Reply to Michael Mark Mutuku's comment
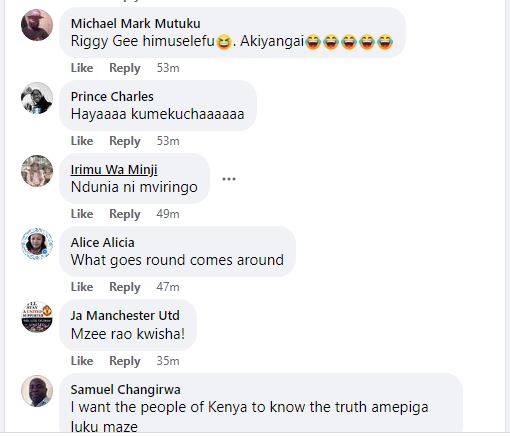The height and width of the screenshot is (436, 510). pyautogui.click(x=125, y=68)
